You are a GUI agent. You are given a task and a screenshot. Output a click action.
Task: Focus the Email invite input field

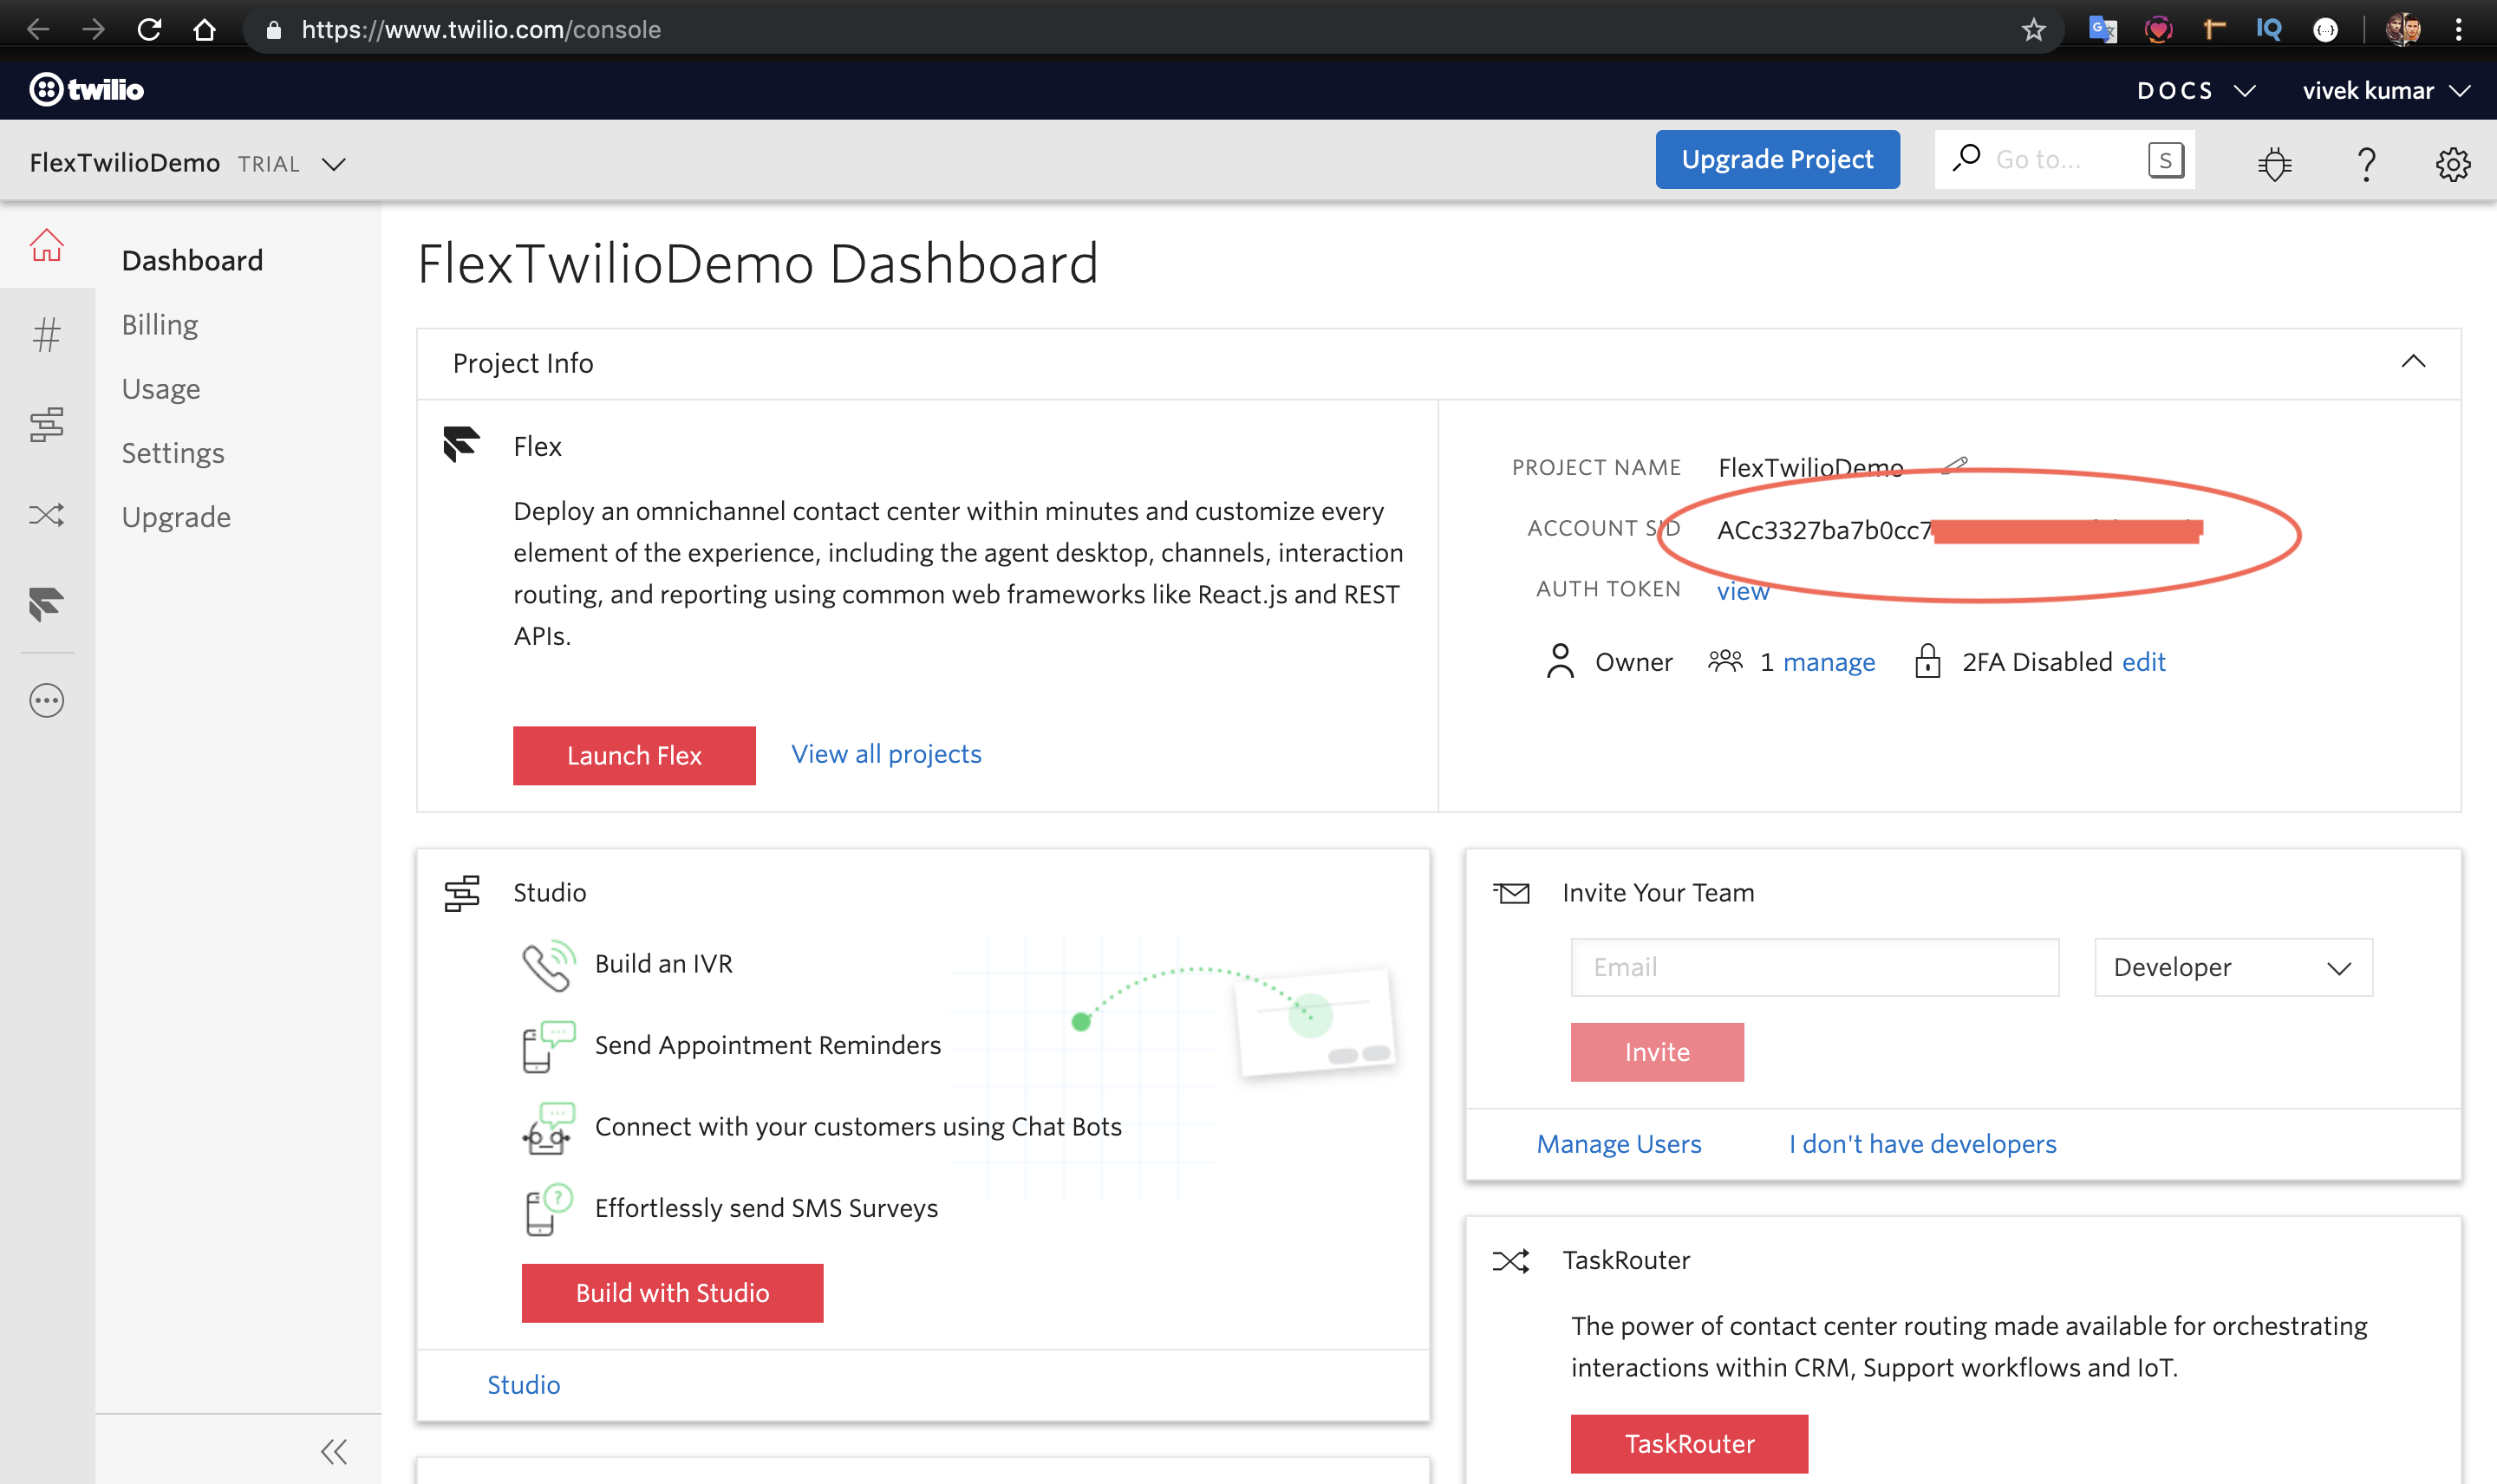pos(1814,967)
